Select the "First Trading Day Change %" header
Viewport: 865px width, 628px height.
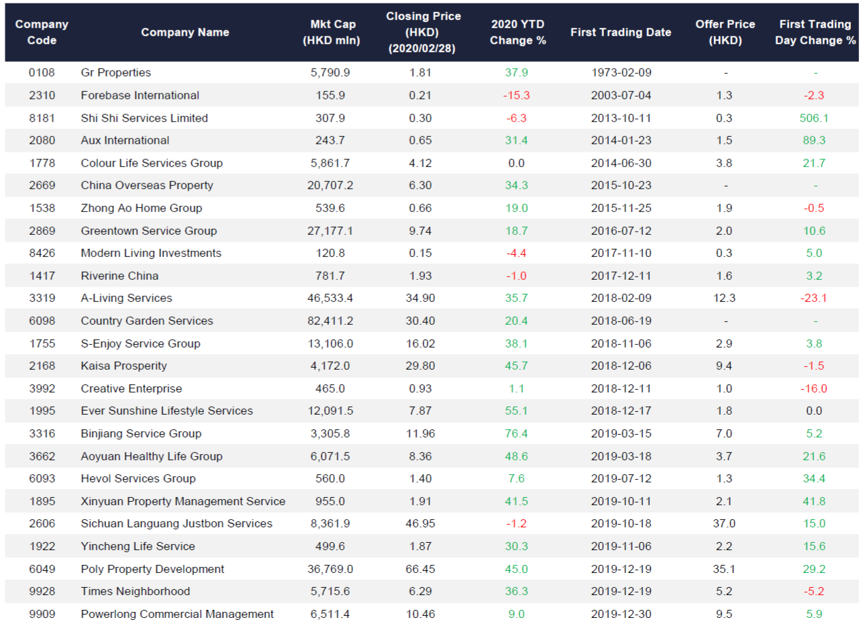point(815,32)
